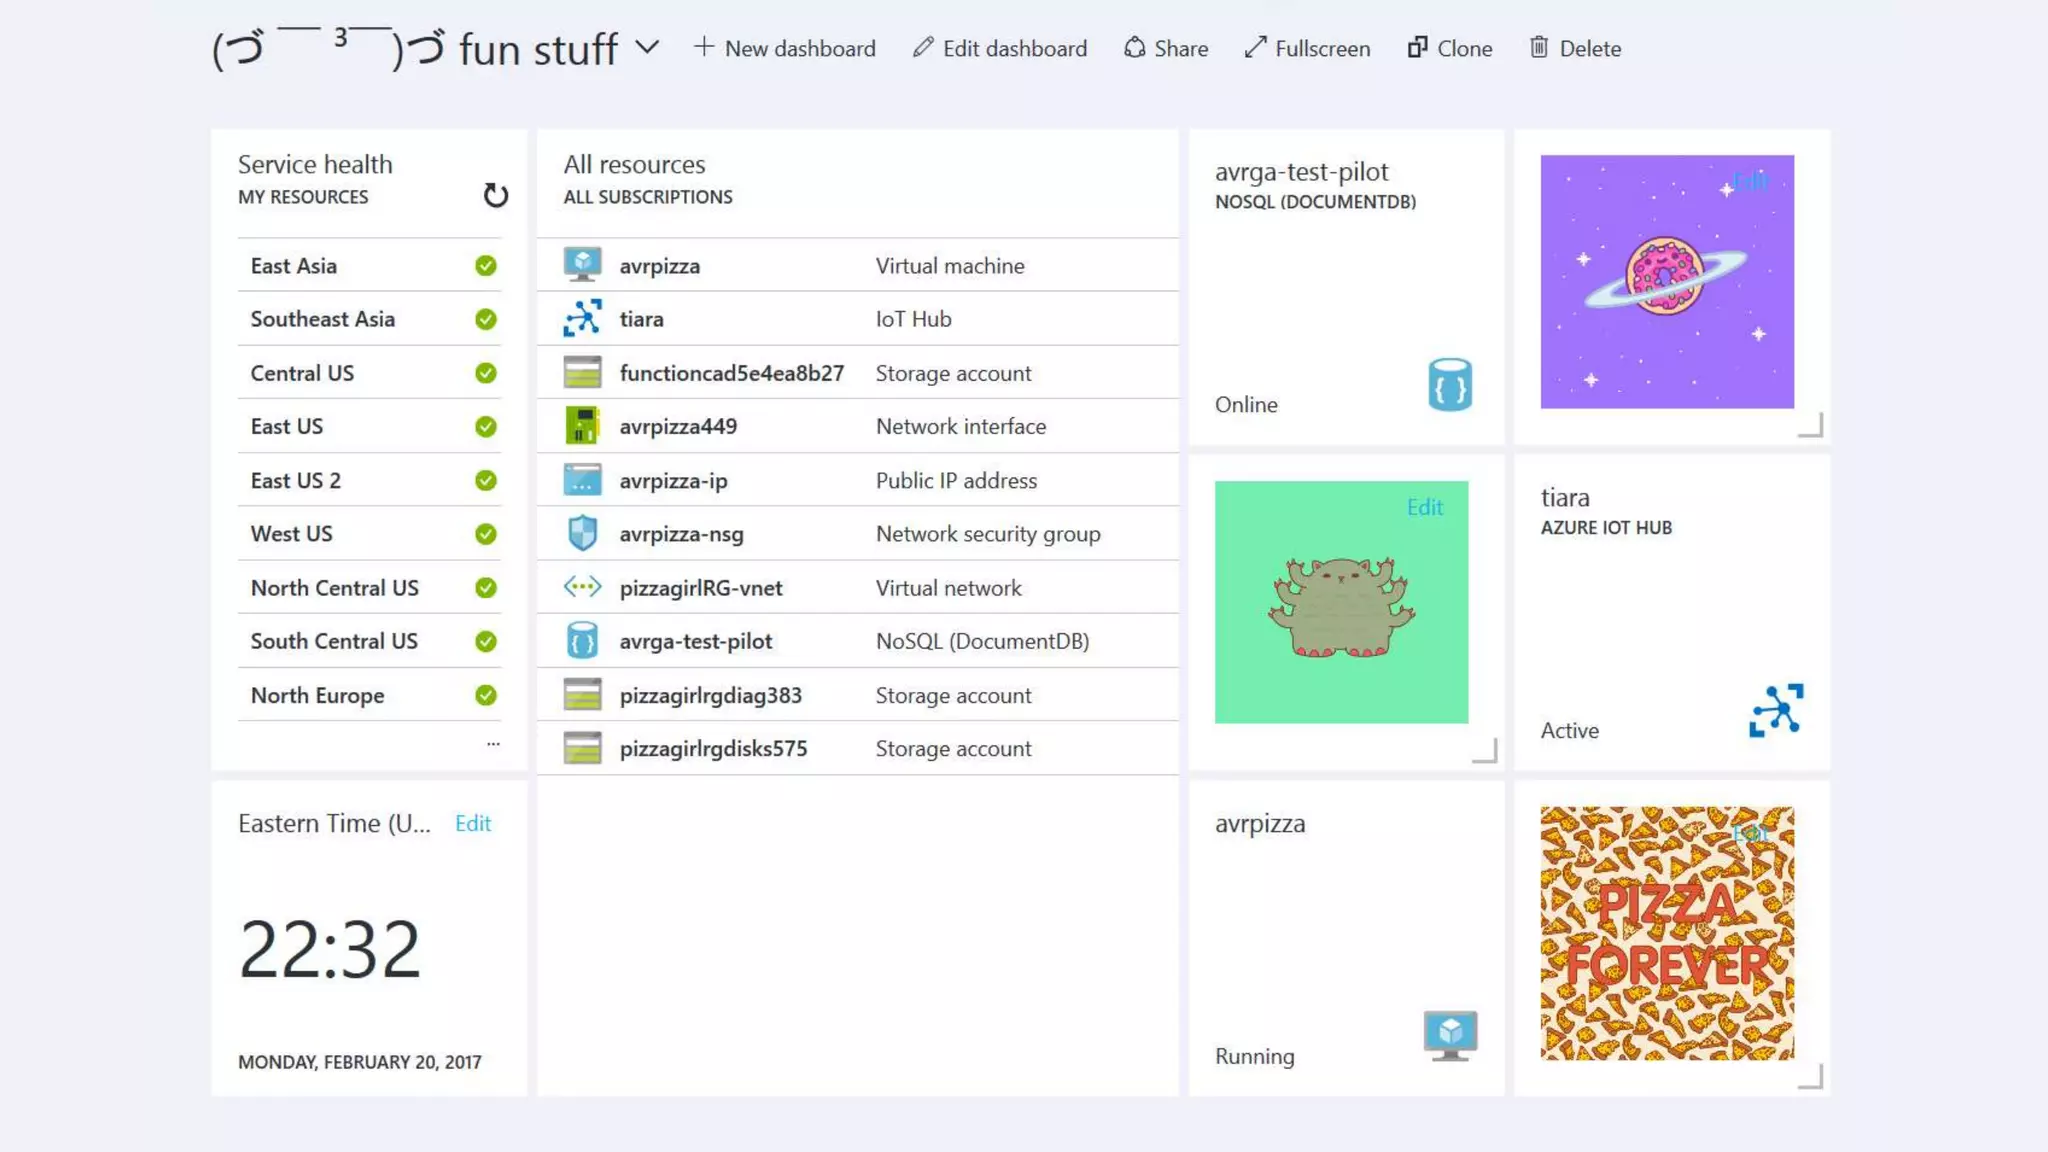Click DocumentDB icon in avrga-test-pilot tile

(1450, 385)
